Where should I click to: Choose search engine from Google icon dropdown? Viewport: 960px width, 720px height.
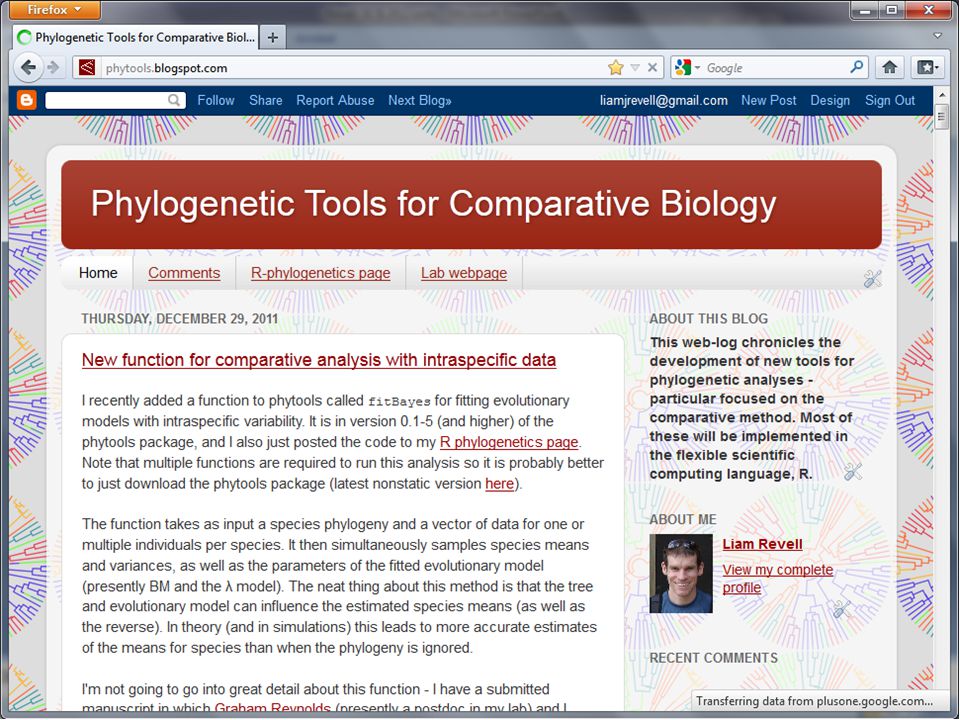pyautogui.click(x=686, y=67)
